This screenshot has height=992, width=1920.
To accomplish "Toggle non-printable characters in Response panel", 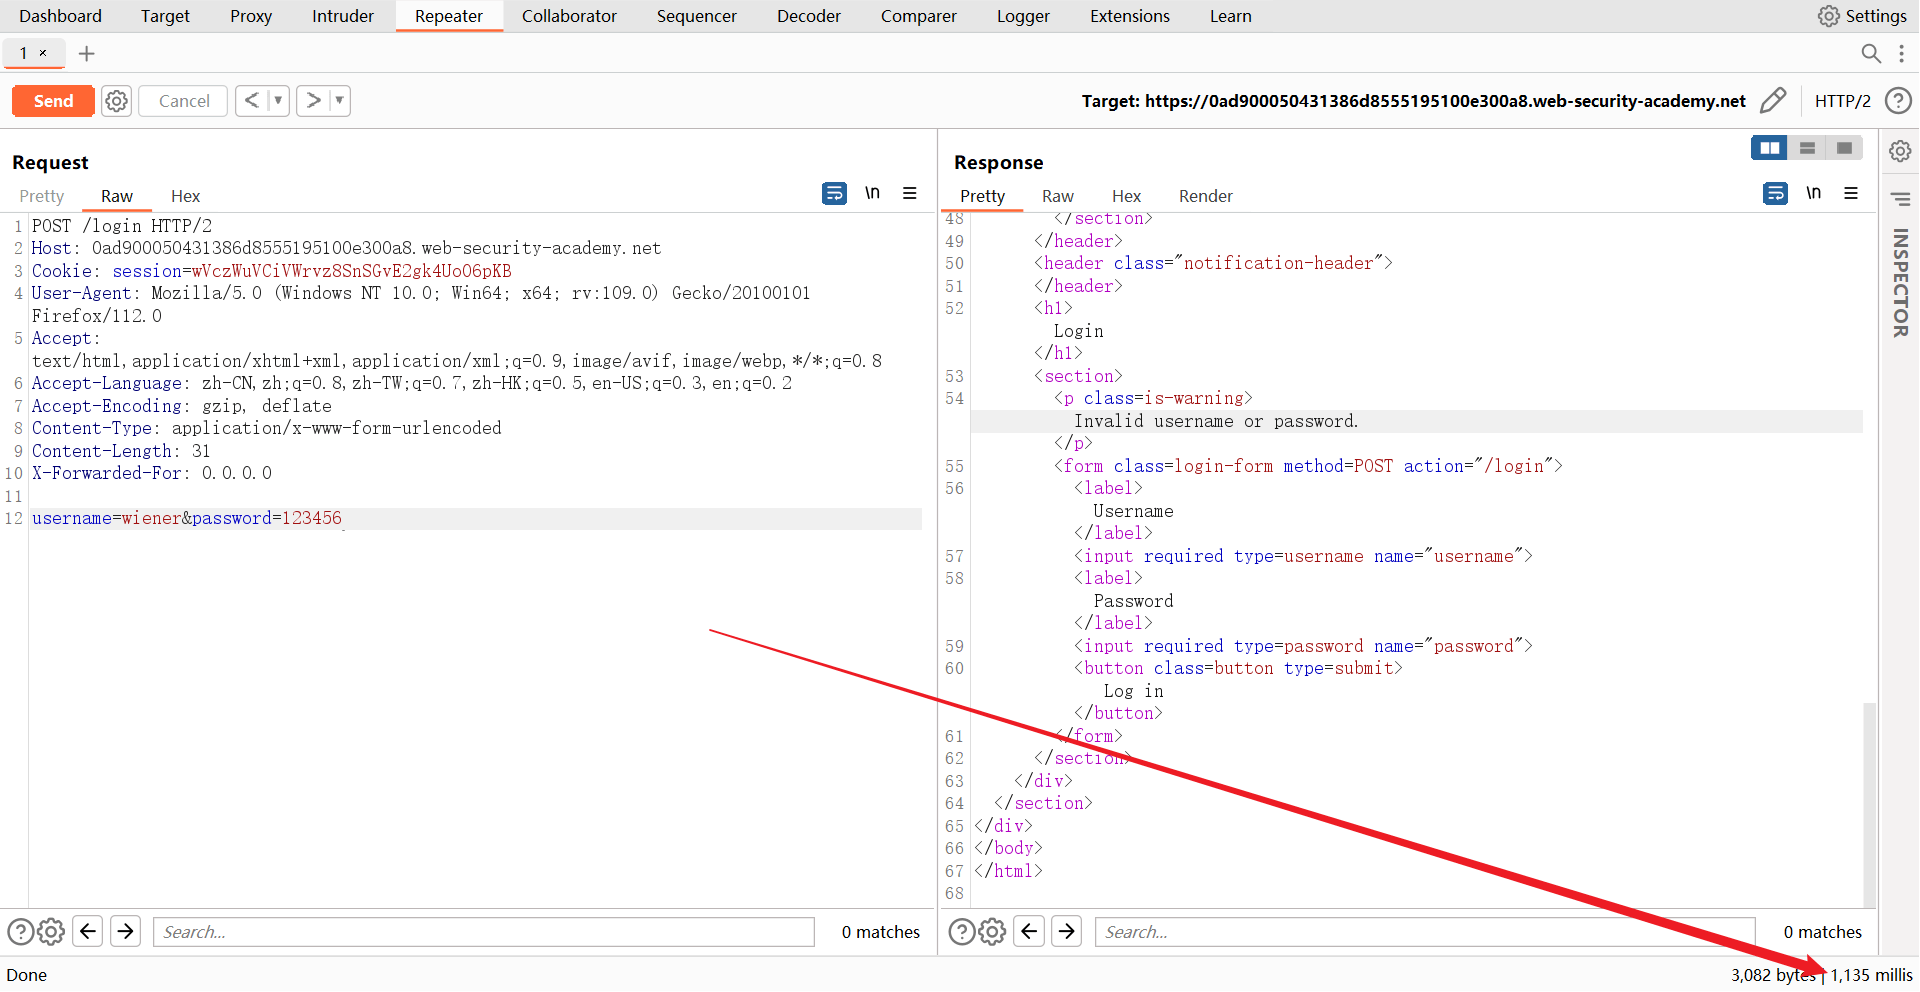I will click(x=1813, y=194).
